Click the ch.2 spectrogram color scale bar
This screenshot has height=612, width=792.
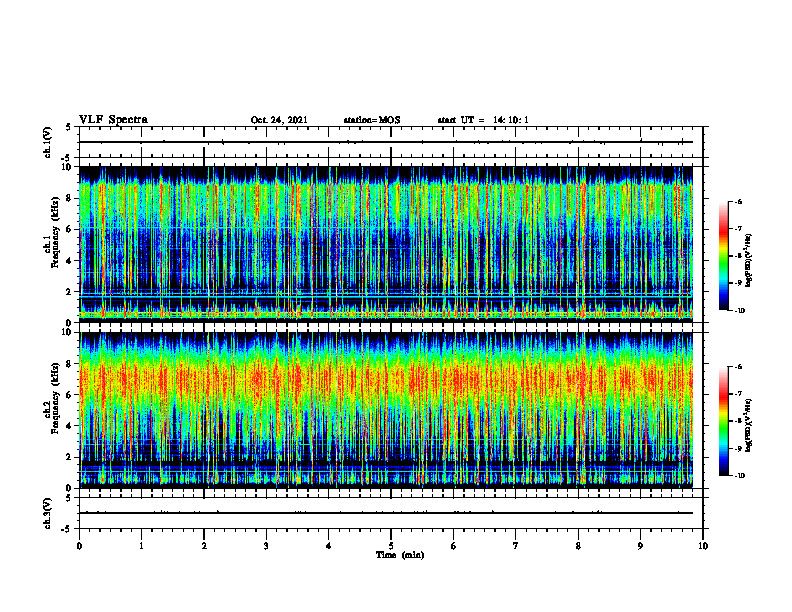(x=723, y=421)
